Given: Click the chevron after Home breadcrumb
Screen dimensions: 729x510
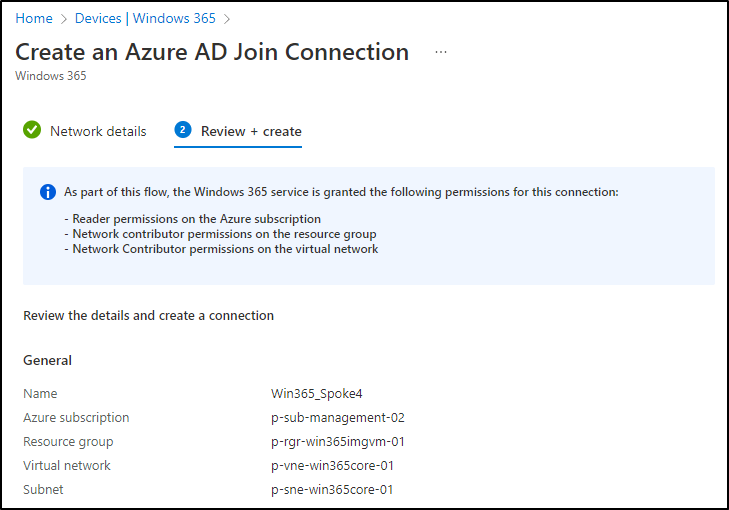Looking at the screenshot, I should tap(64, 19).
